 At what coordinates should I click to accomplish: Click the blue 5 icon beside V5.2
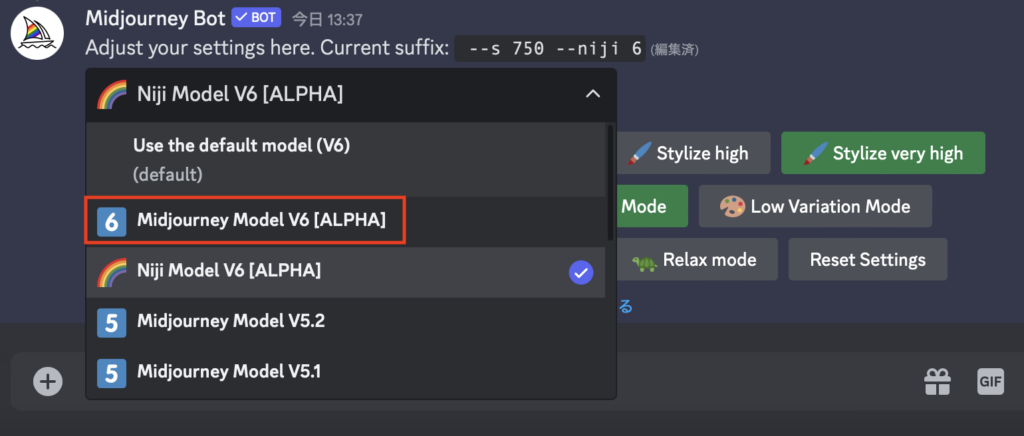111,322
